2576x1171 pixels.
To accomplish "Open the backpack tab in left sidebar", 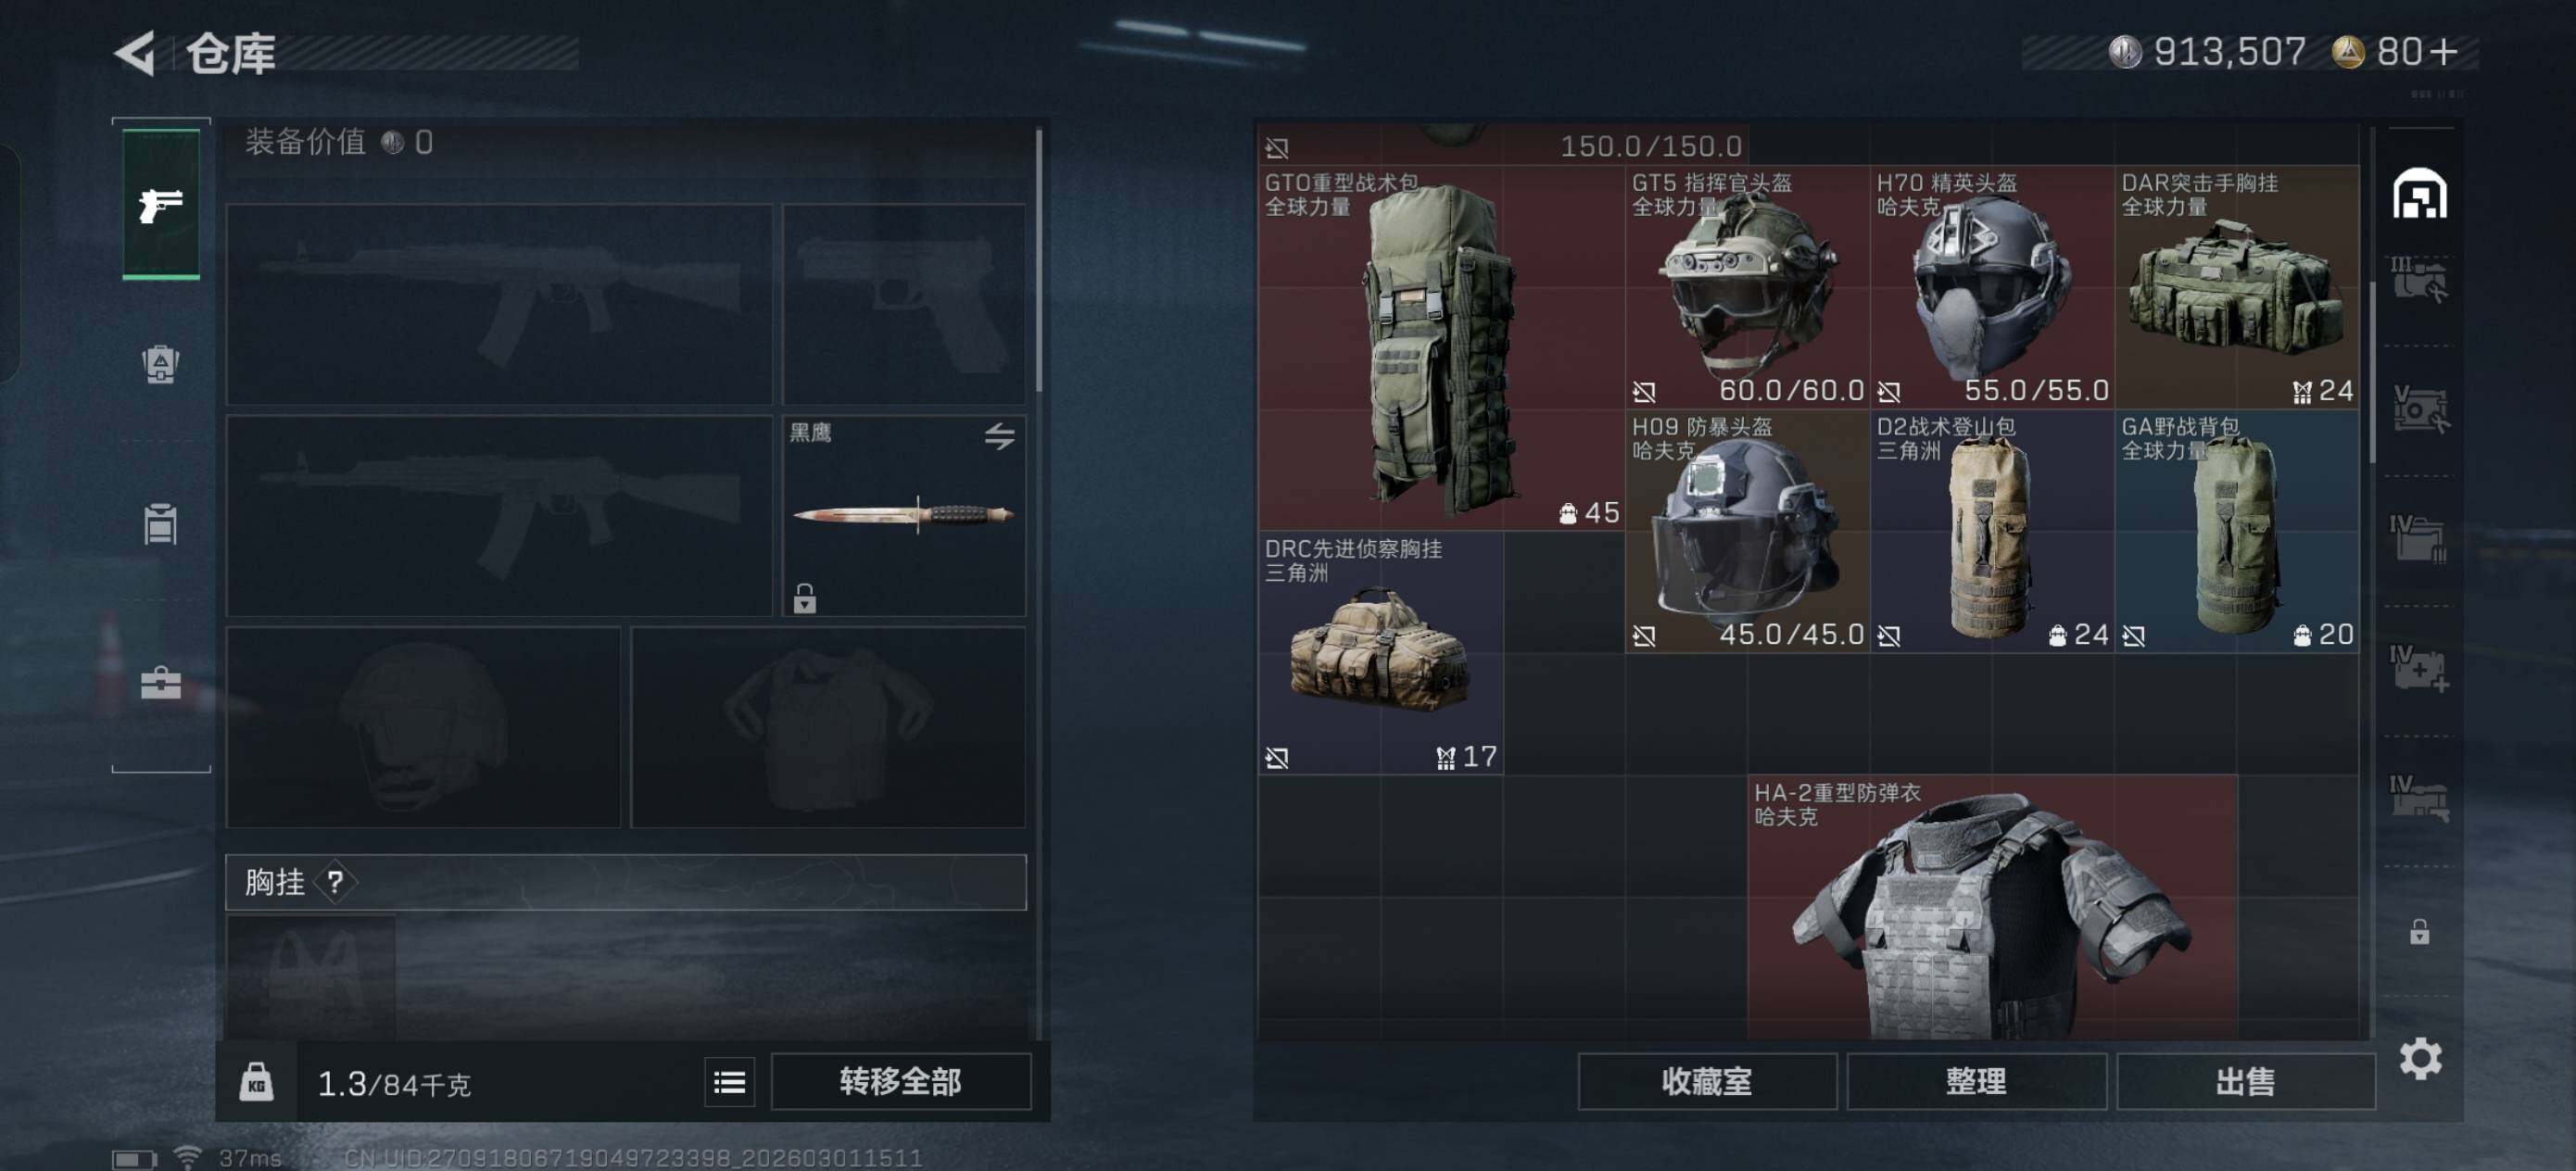I will click(160, 364).
